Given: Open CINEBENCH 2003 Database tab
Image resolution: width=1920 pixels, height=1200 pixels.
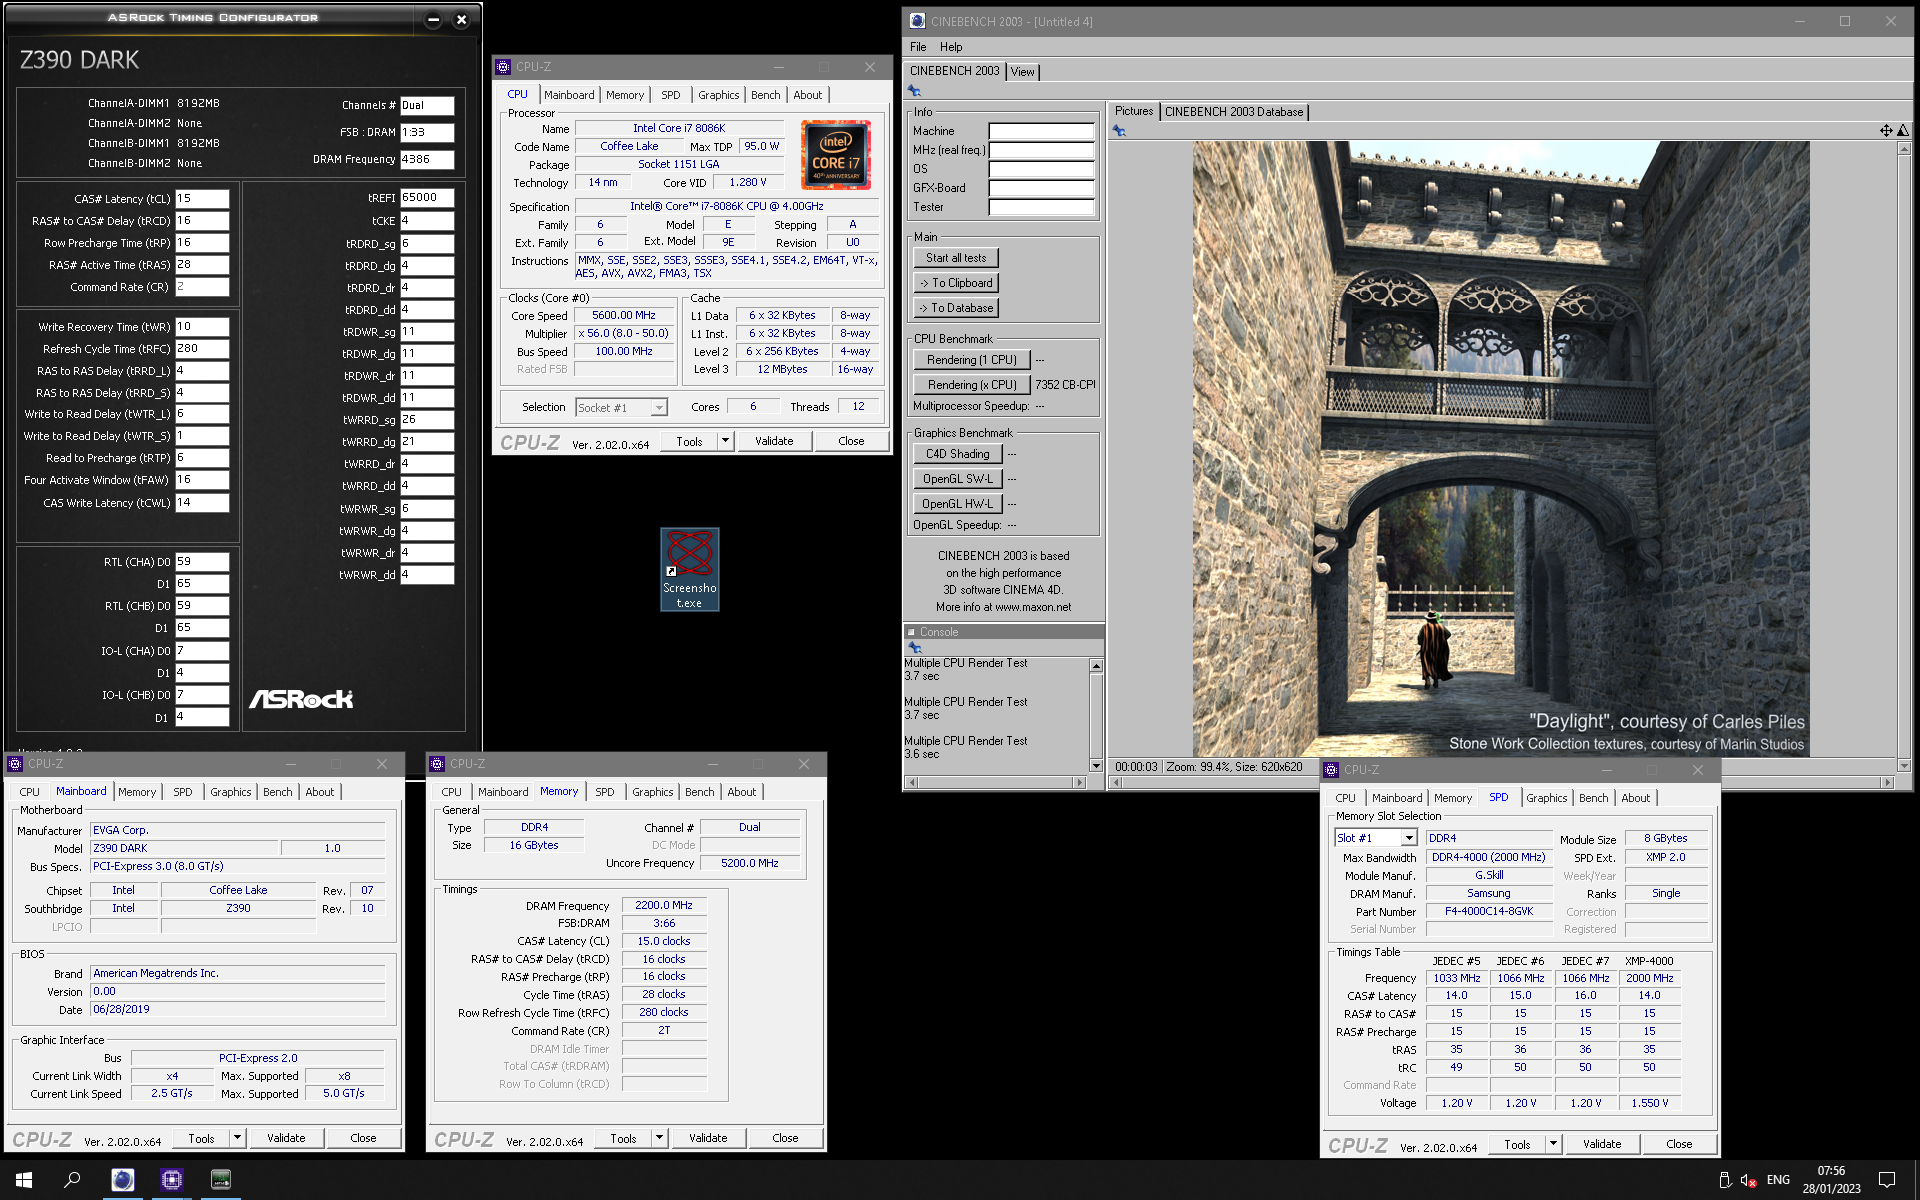Looking at the screenshot, I should tap(1234, 112).
